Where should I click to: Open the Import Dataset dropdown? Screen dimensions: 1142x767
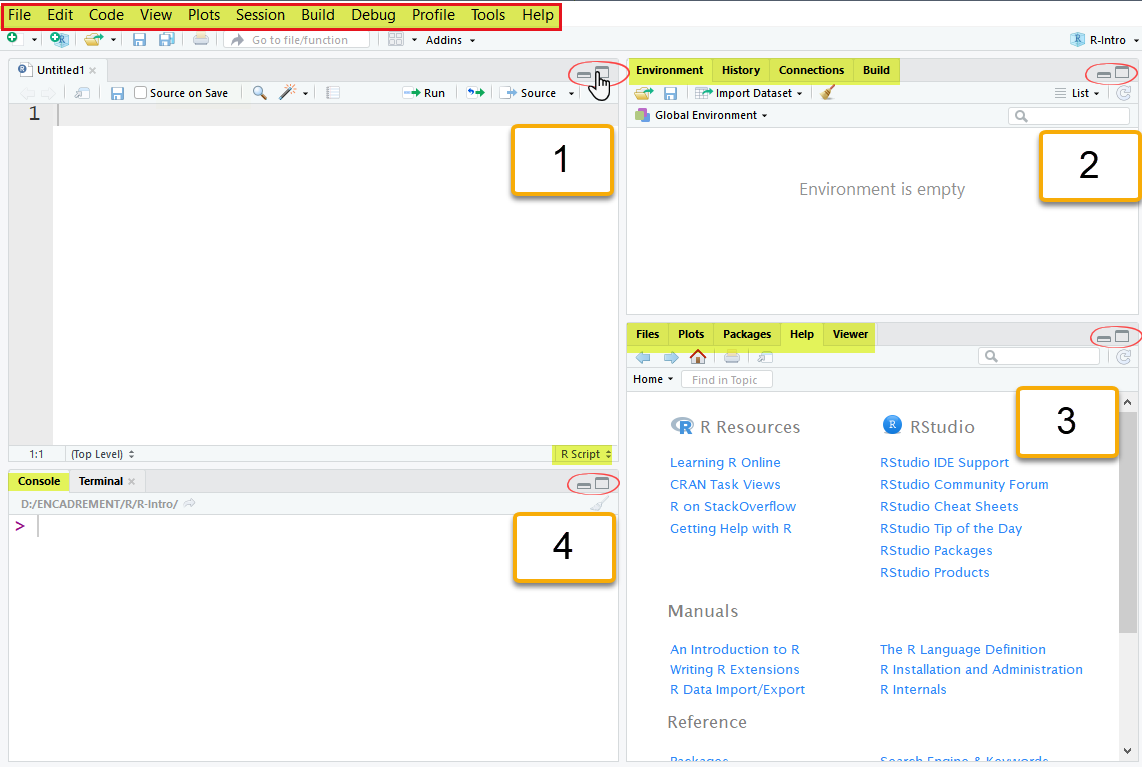(x=750, y=93)
